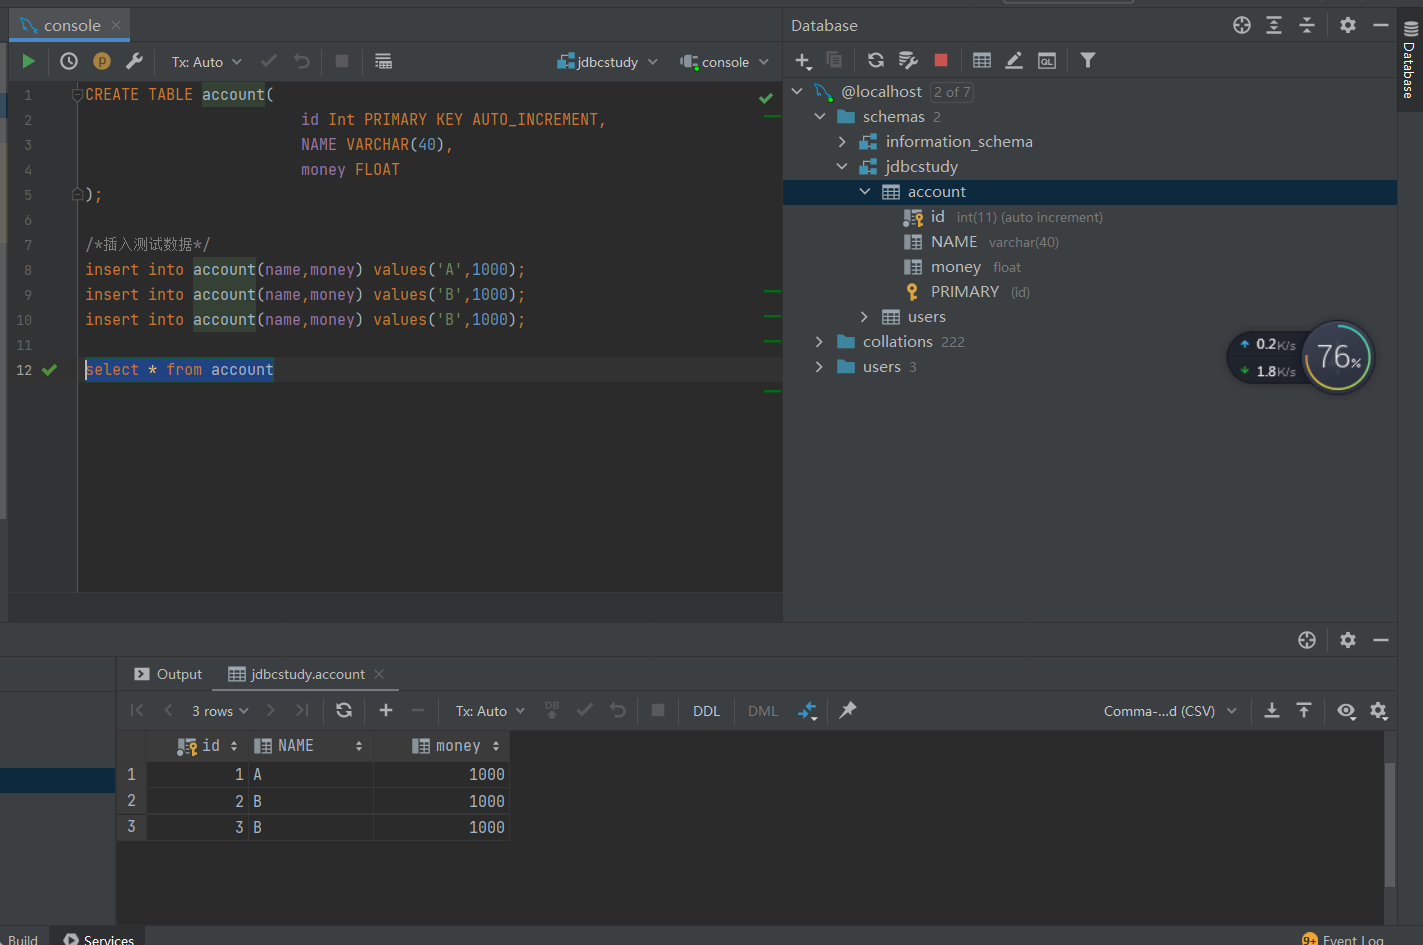Click the DML button
Screen dimensions: 1423x945
point(763,711)
